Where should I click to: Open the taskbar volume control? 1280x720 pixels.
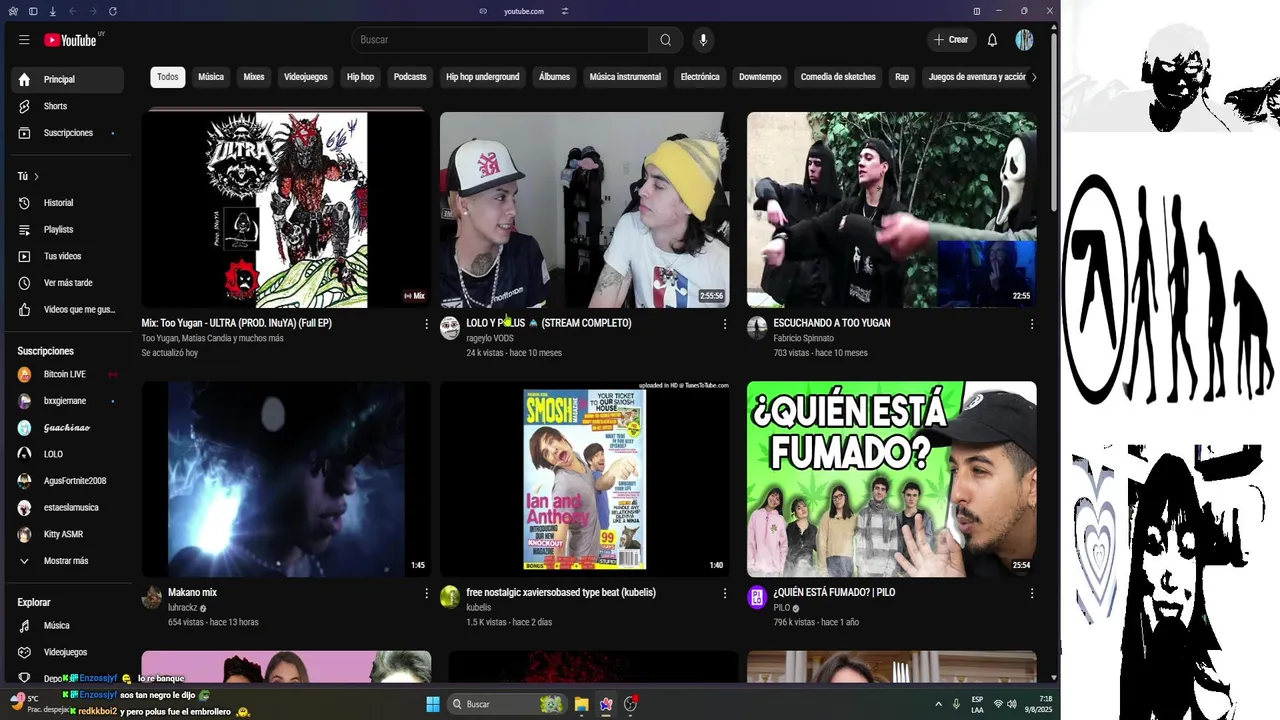[x=1012, y=704]
